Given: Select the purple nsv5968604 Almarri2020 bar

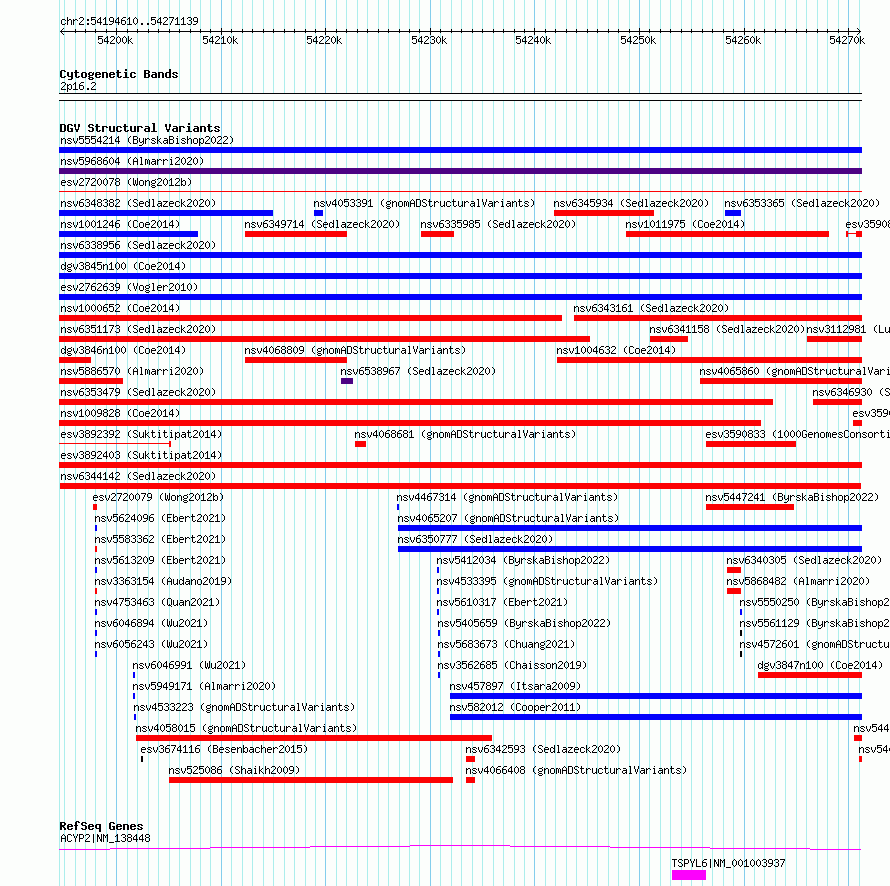Looking at the screenshot, I should (460, 171).
